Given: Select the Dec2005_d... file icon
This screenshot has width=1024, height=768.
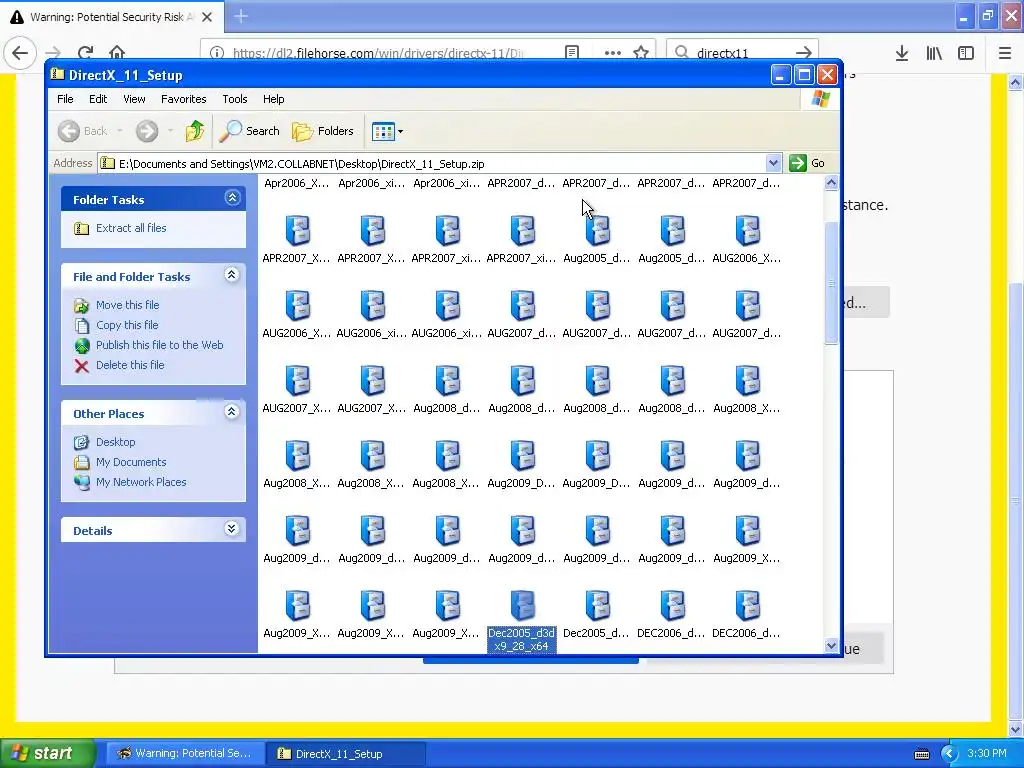Looking at the screenshot, I should click(x=597, y=606).
